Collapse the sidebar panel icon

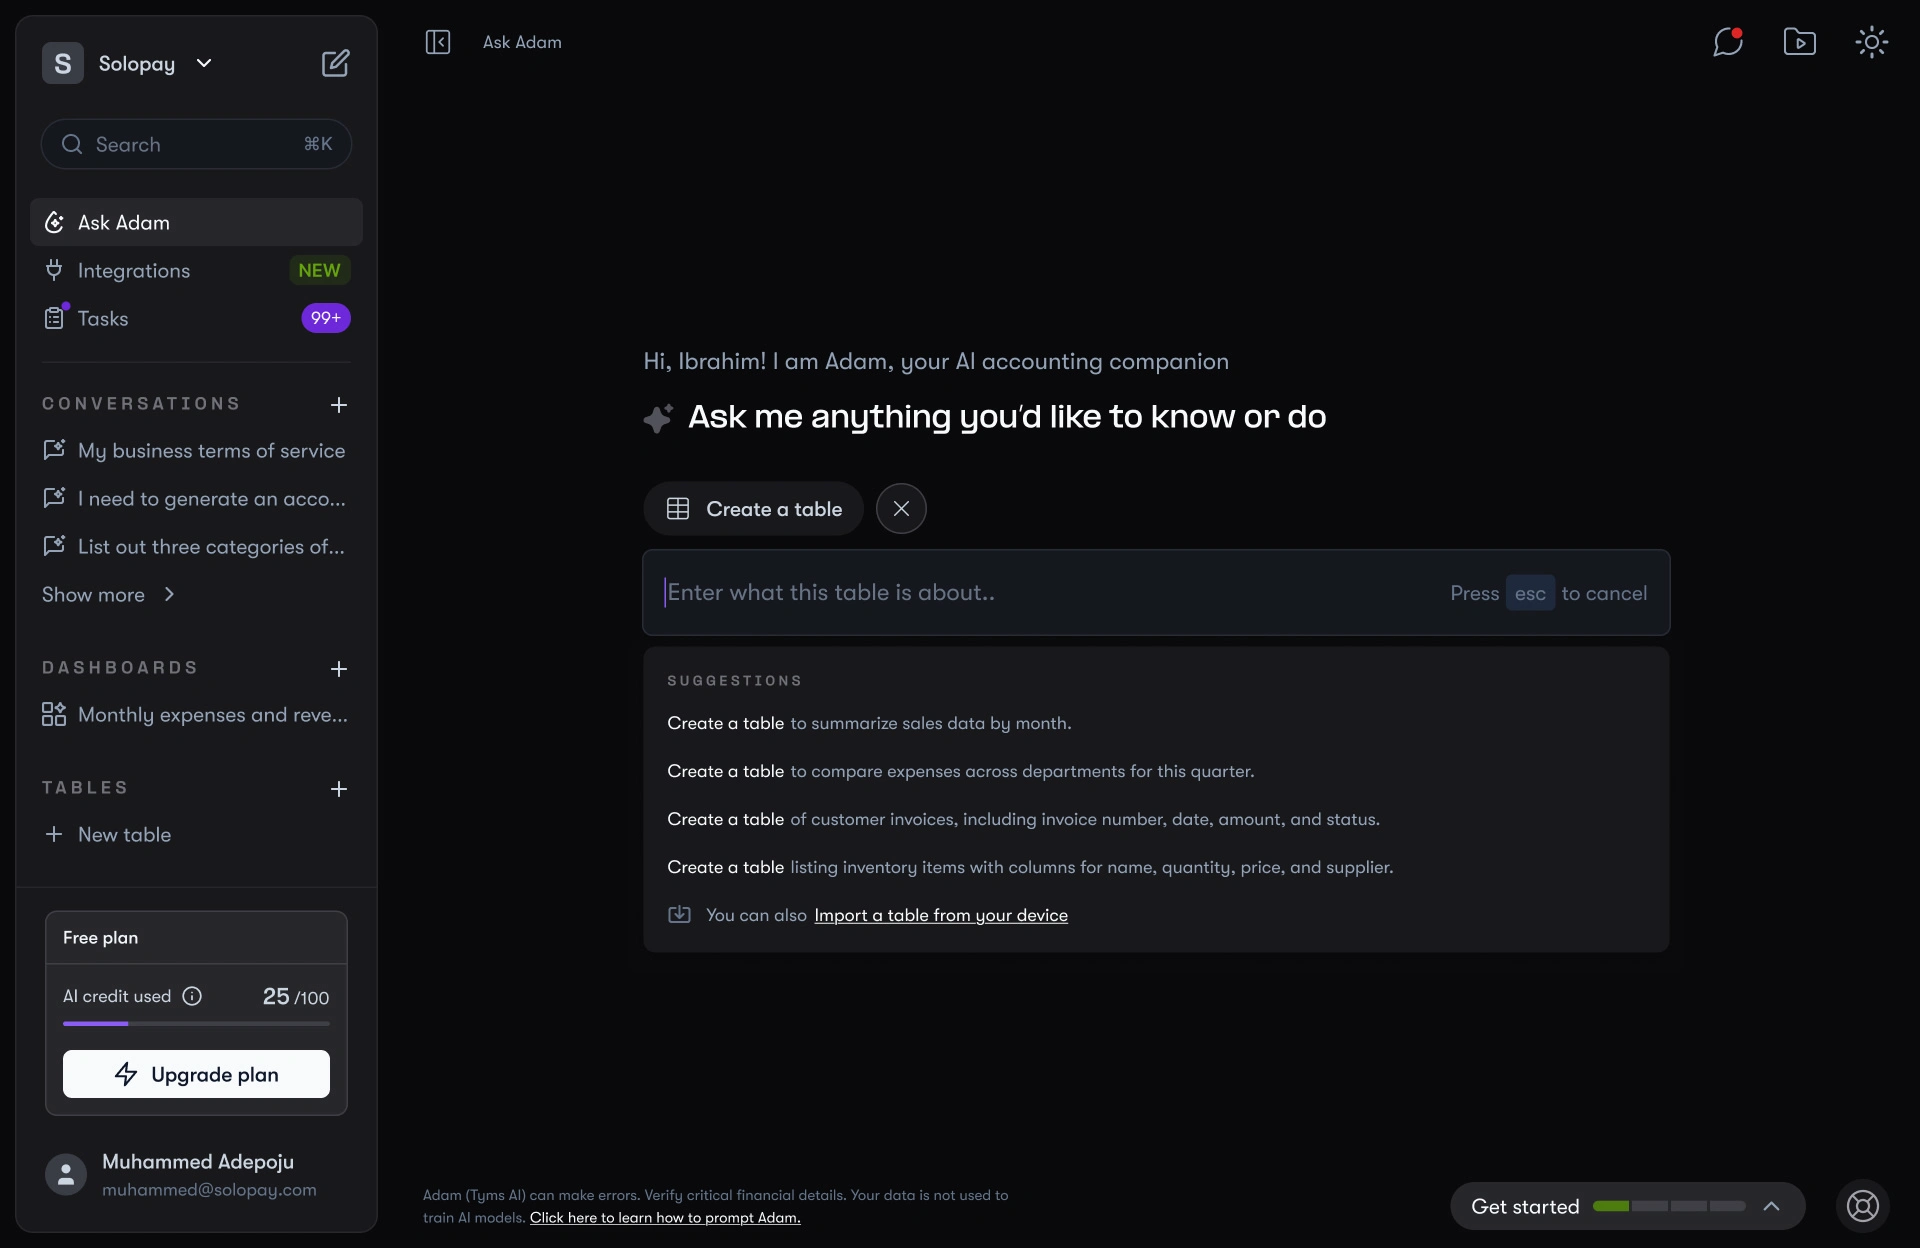(438, 42)
